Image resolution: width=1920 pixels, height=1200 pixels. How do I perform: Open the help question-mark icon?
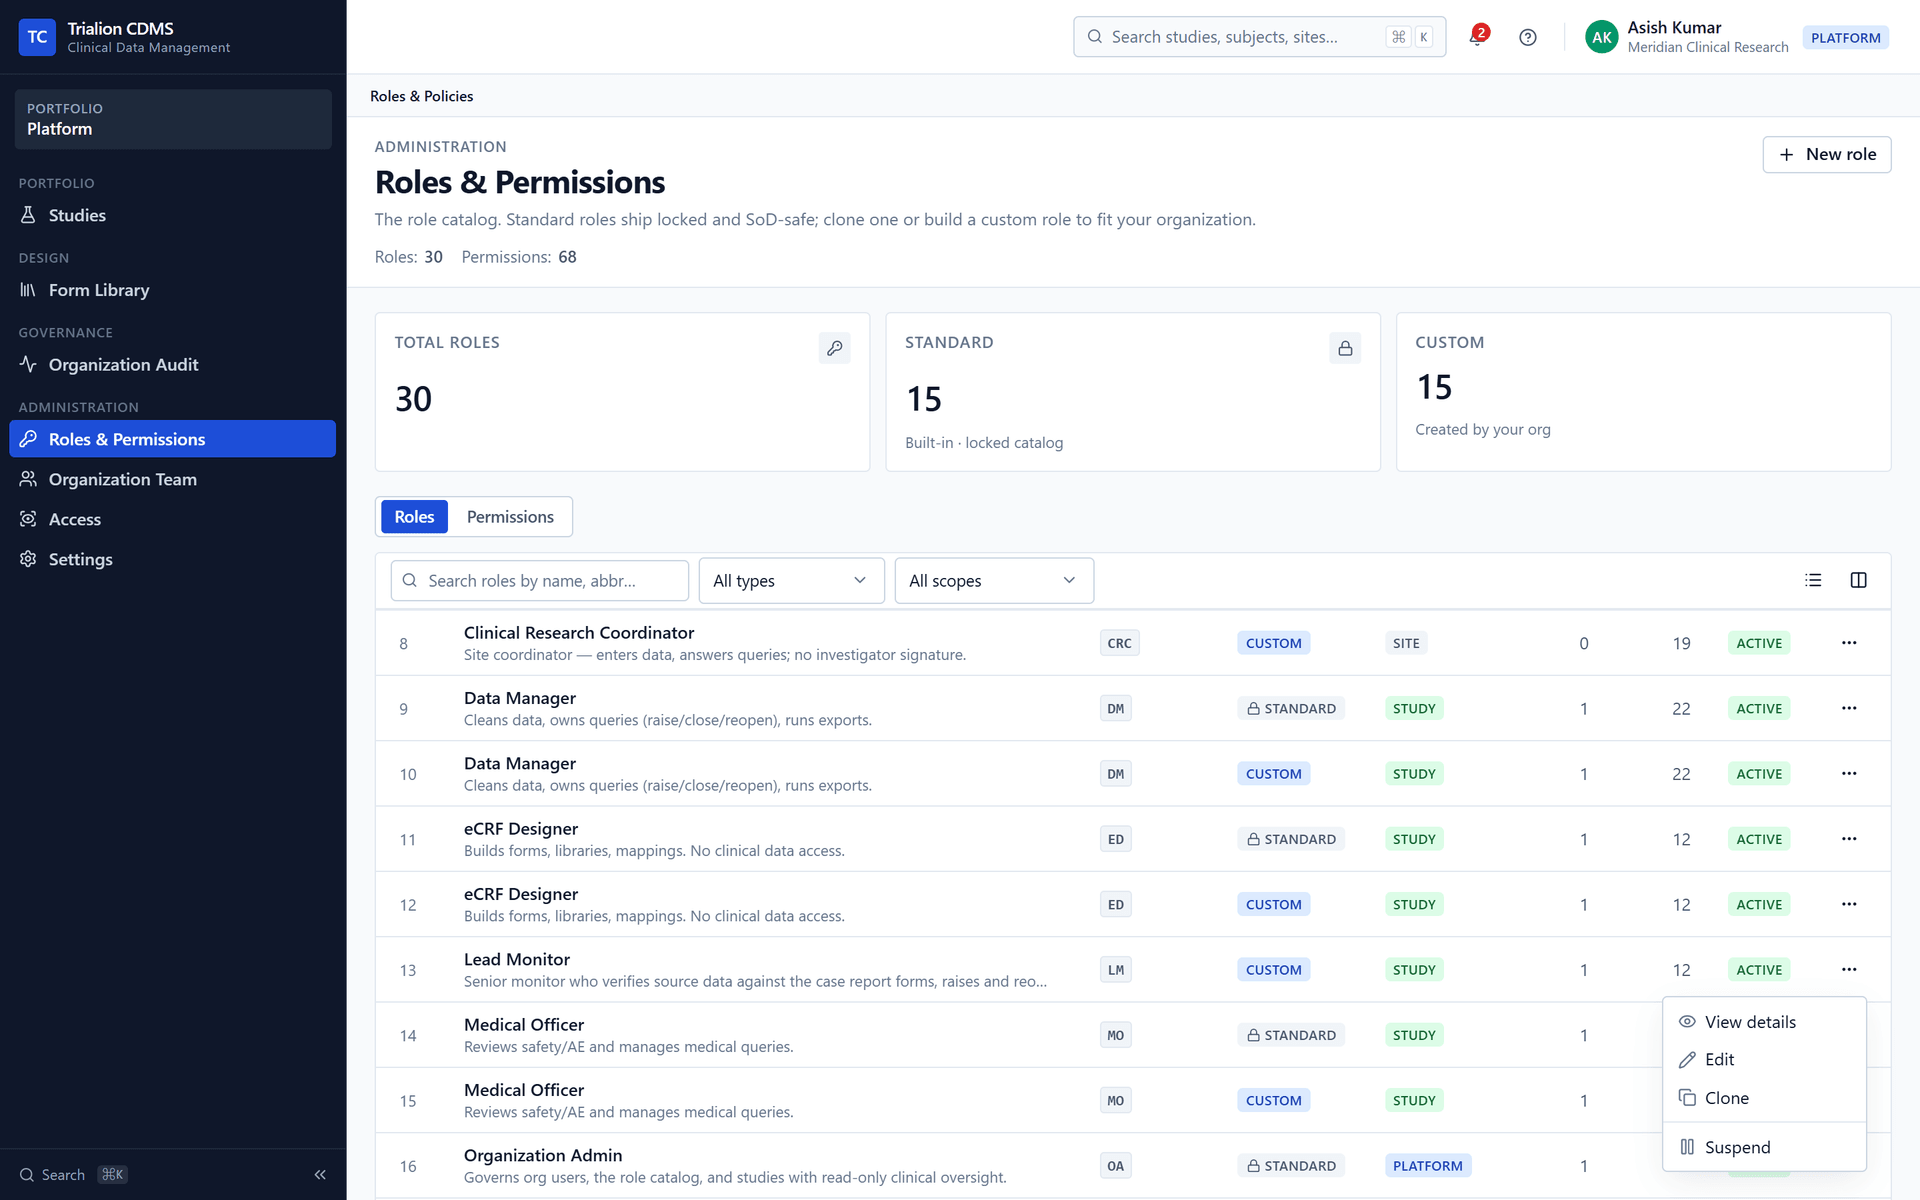coord(1527,37)
